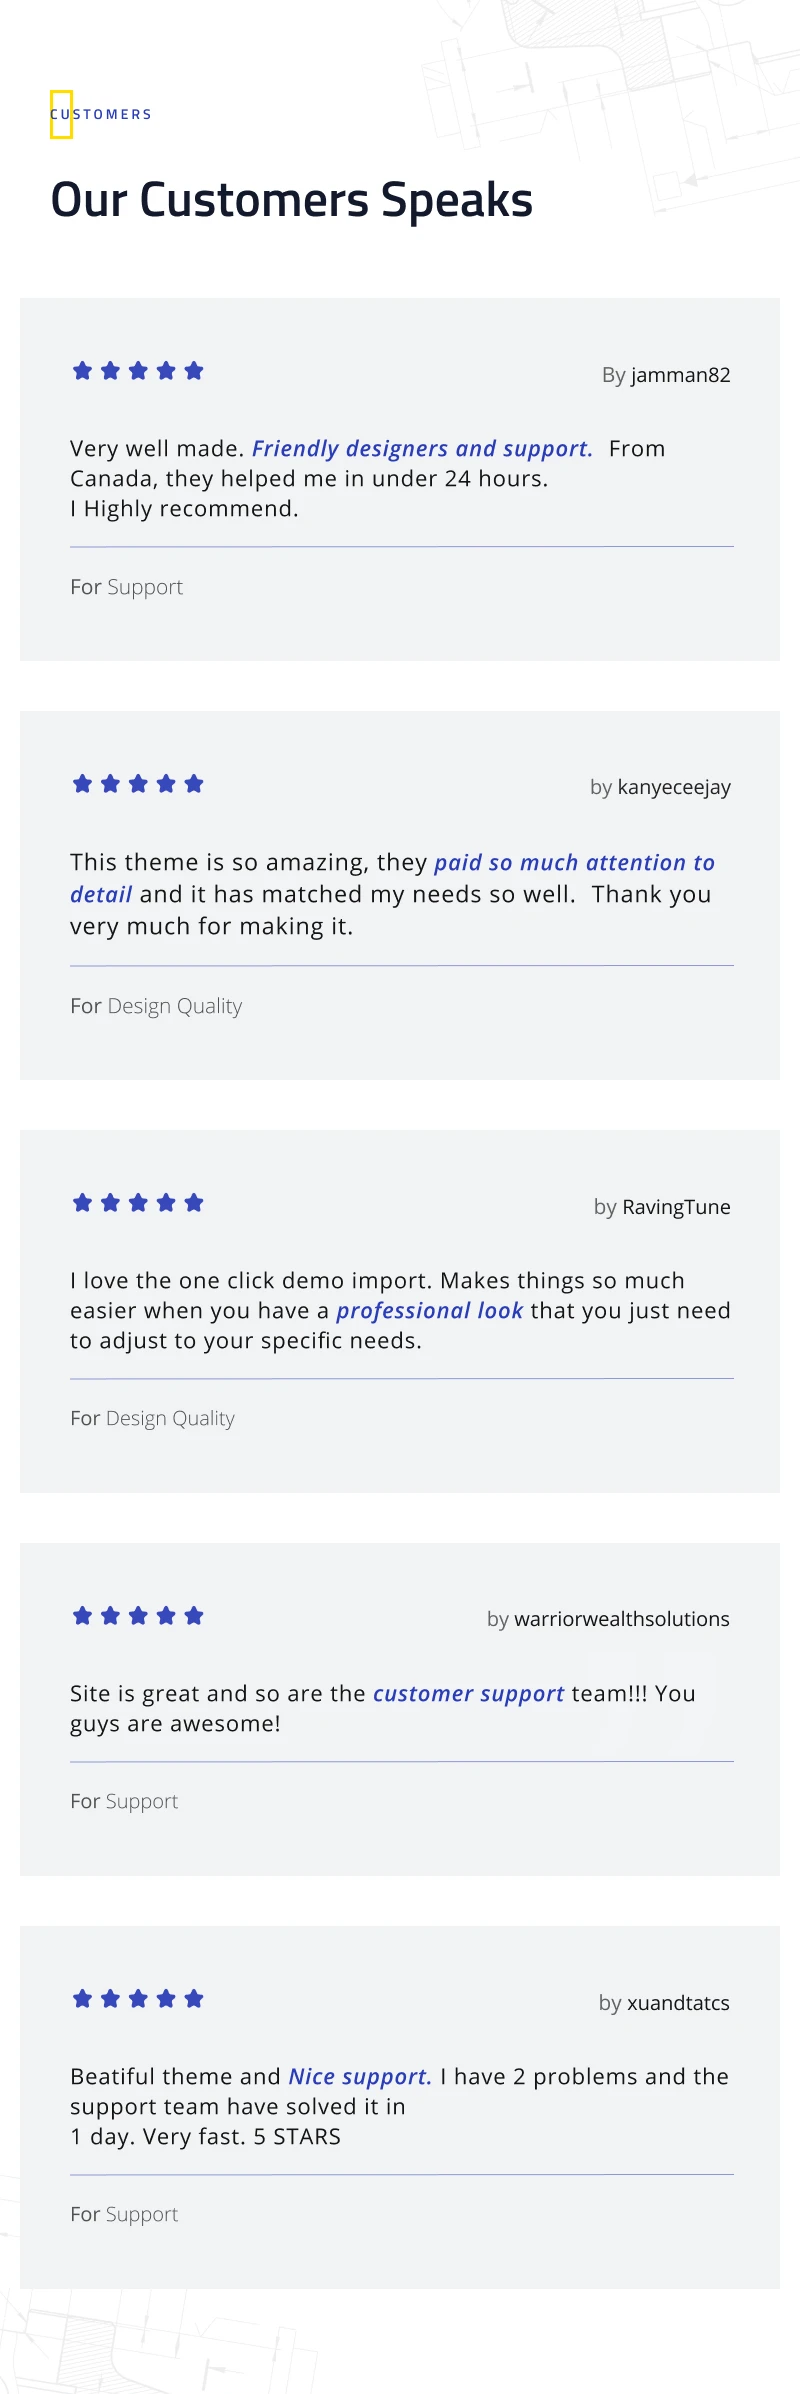The height and width of the screenshot is (2394, 800).
Task: Click the highlighted "Friendly designers and support." phrase
Action: tap(422, 449)
